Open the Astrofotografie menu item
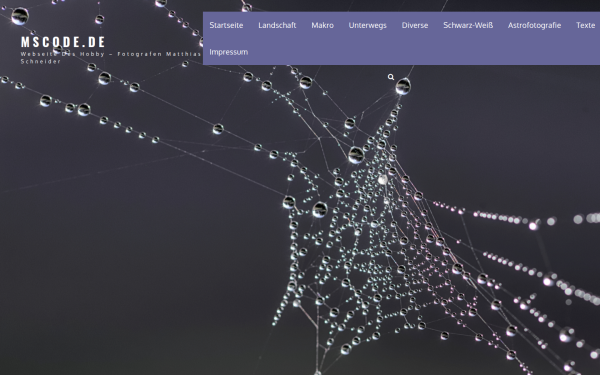 (534, 25)
